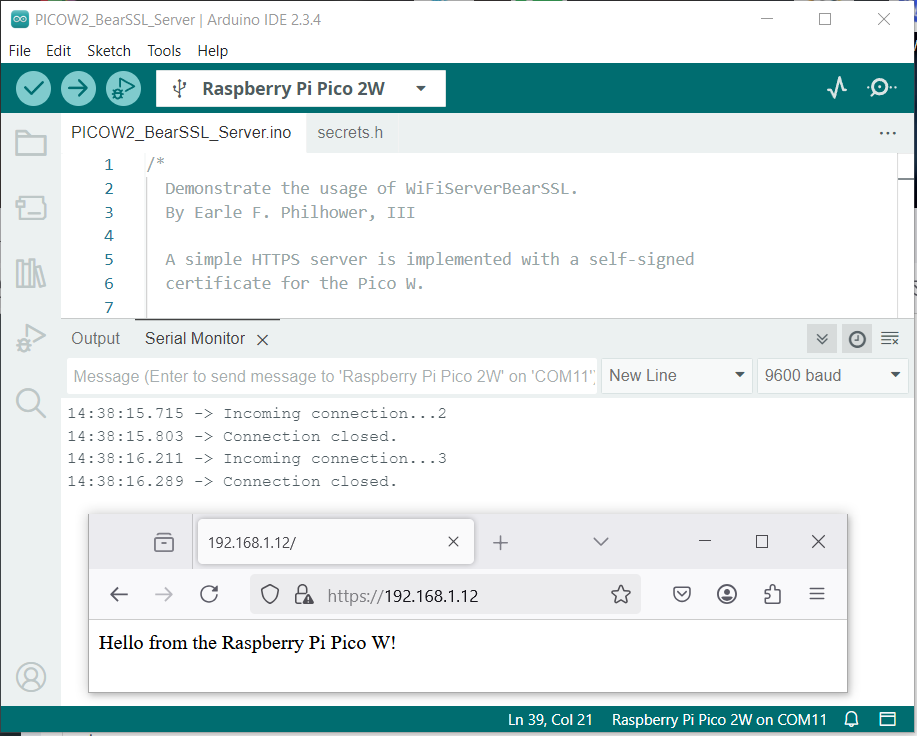
Task: Close the Serial Monitor tab
Action: coord(263,340)
